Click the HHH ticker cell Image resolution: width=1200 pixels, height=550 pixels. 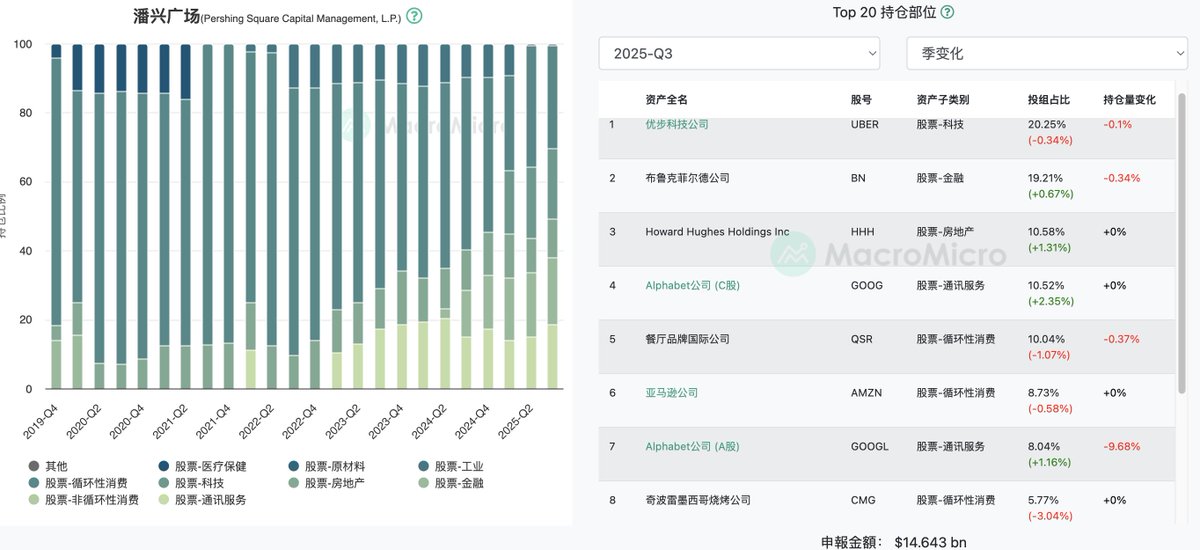pos(863,232)
